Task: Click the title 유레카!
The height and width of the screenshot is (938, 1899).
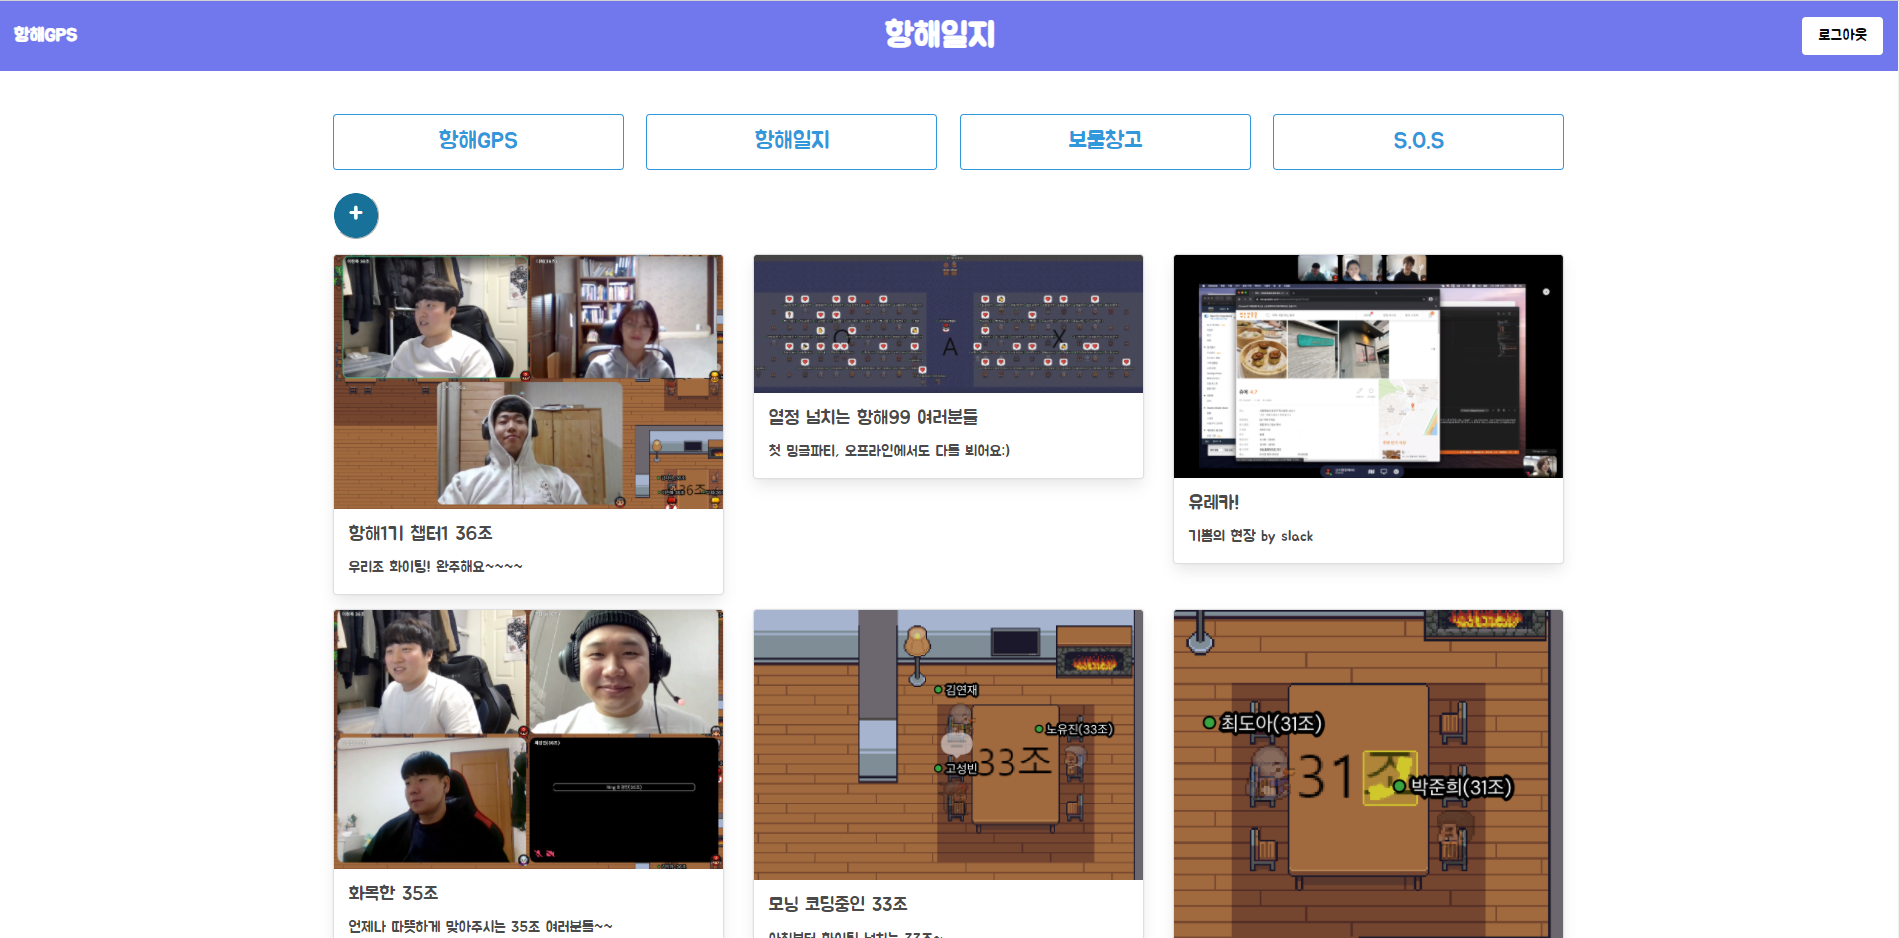Action: coord(1213,502)
